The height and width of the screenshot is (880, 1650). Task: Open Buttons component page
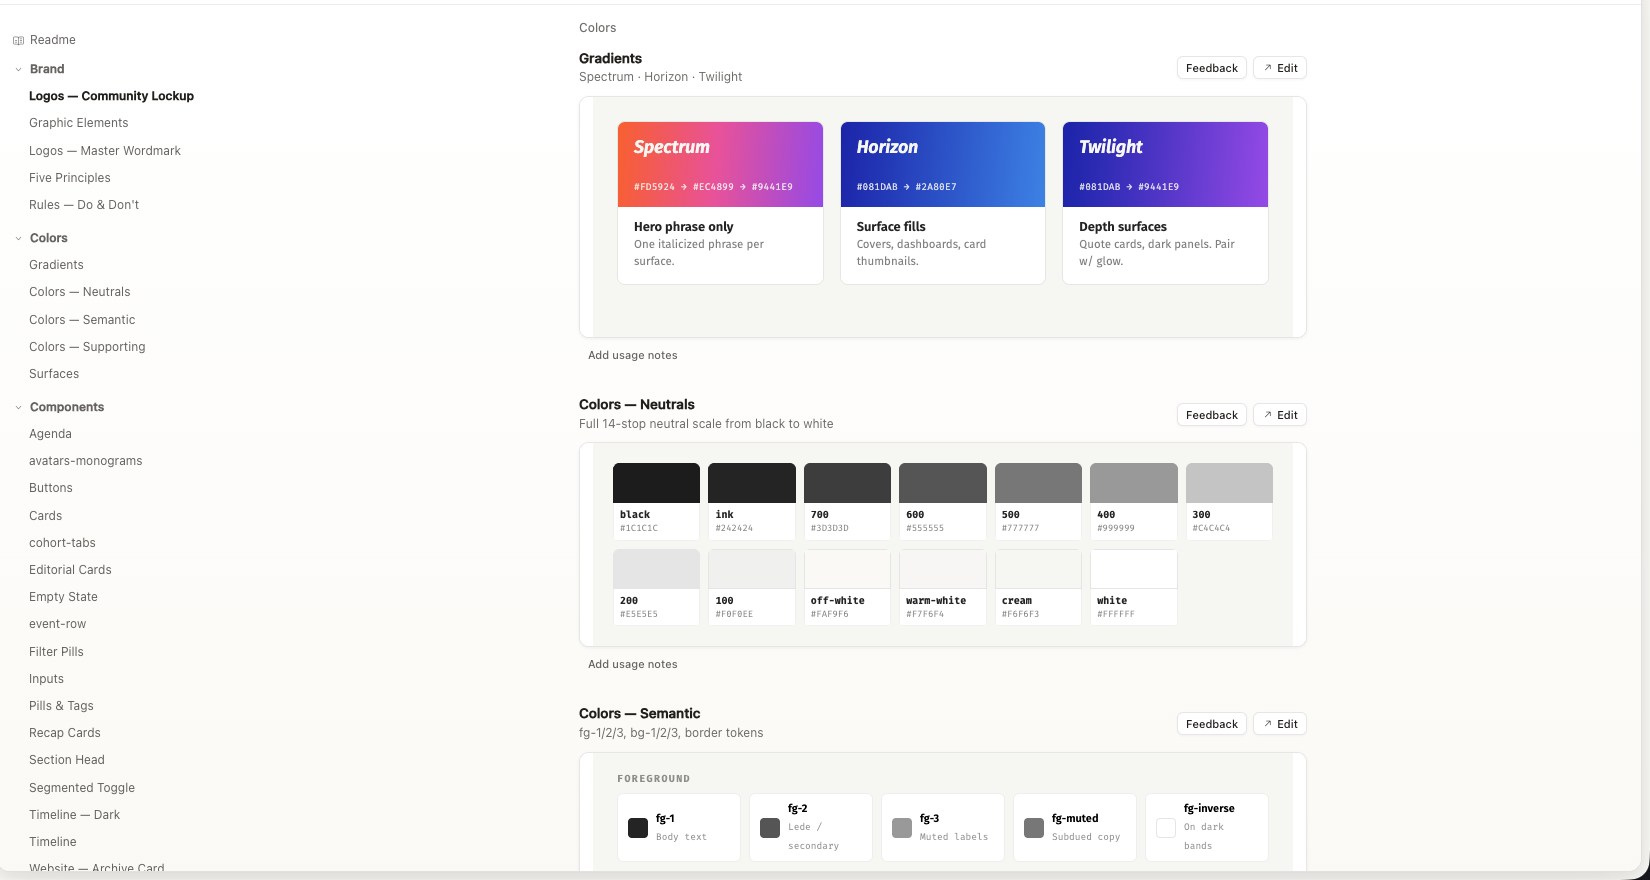coord(51,488)
